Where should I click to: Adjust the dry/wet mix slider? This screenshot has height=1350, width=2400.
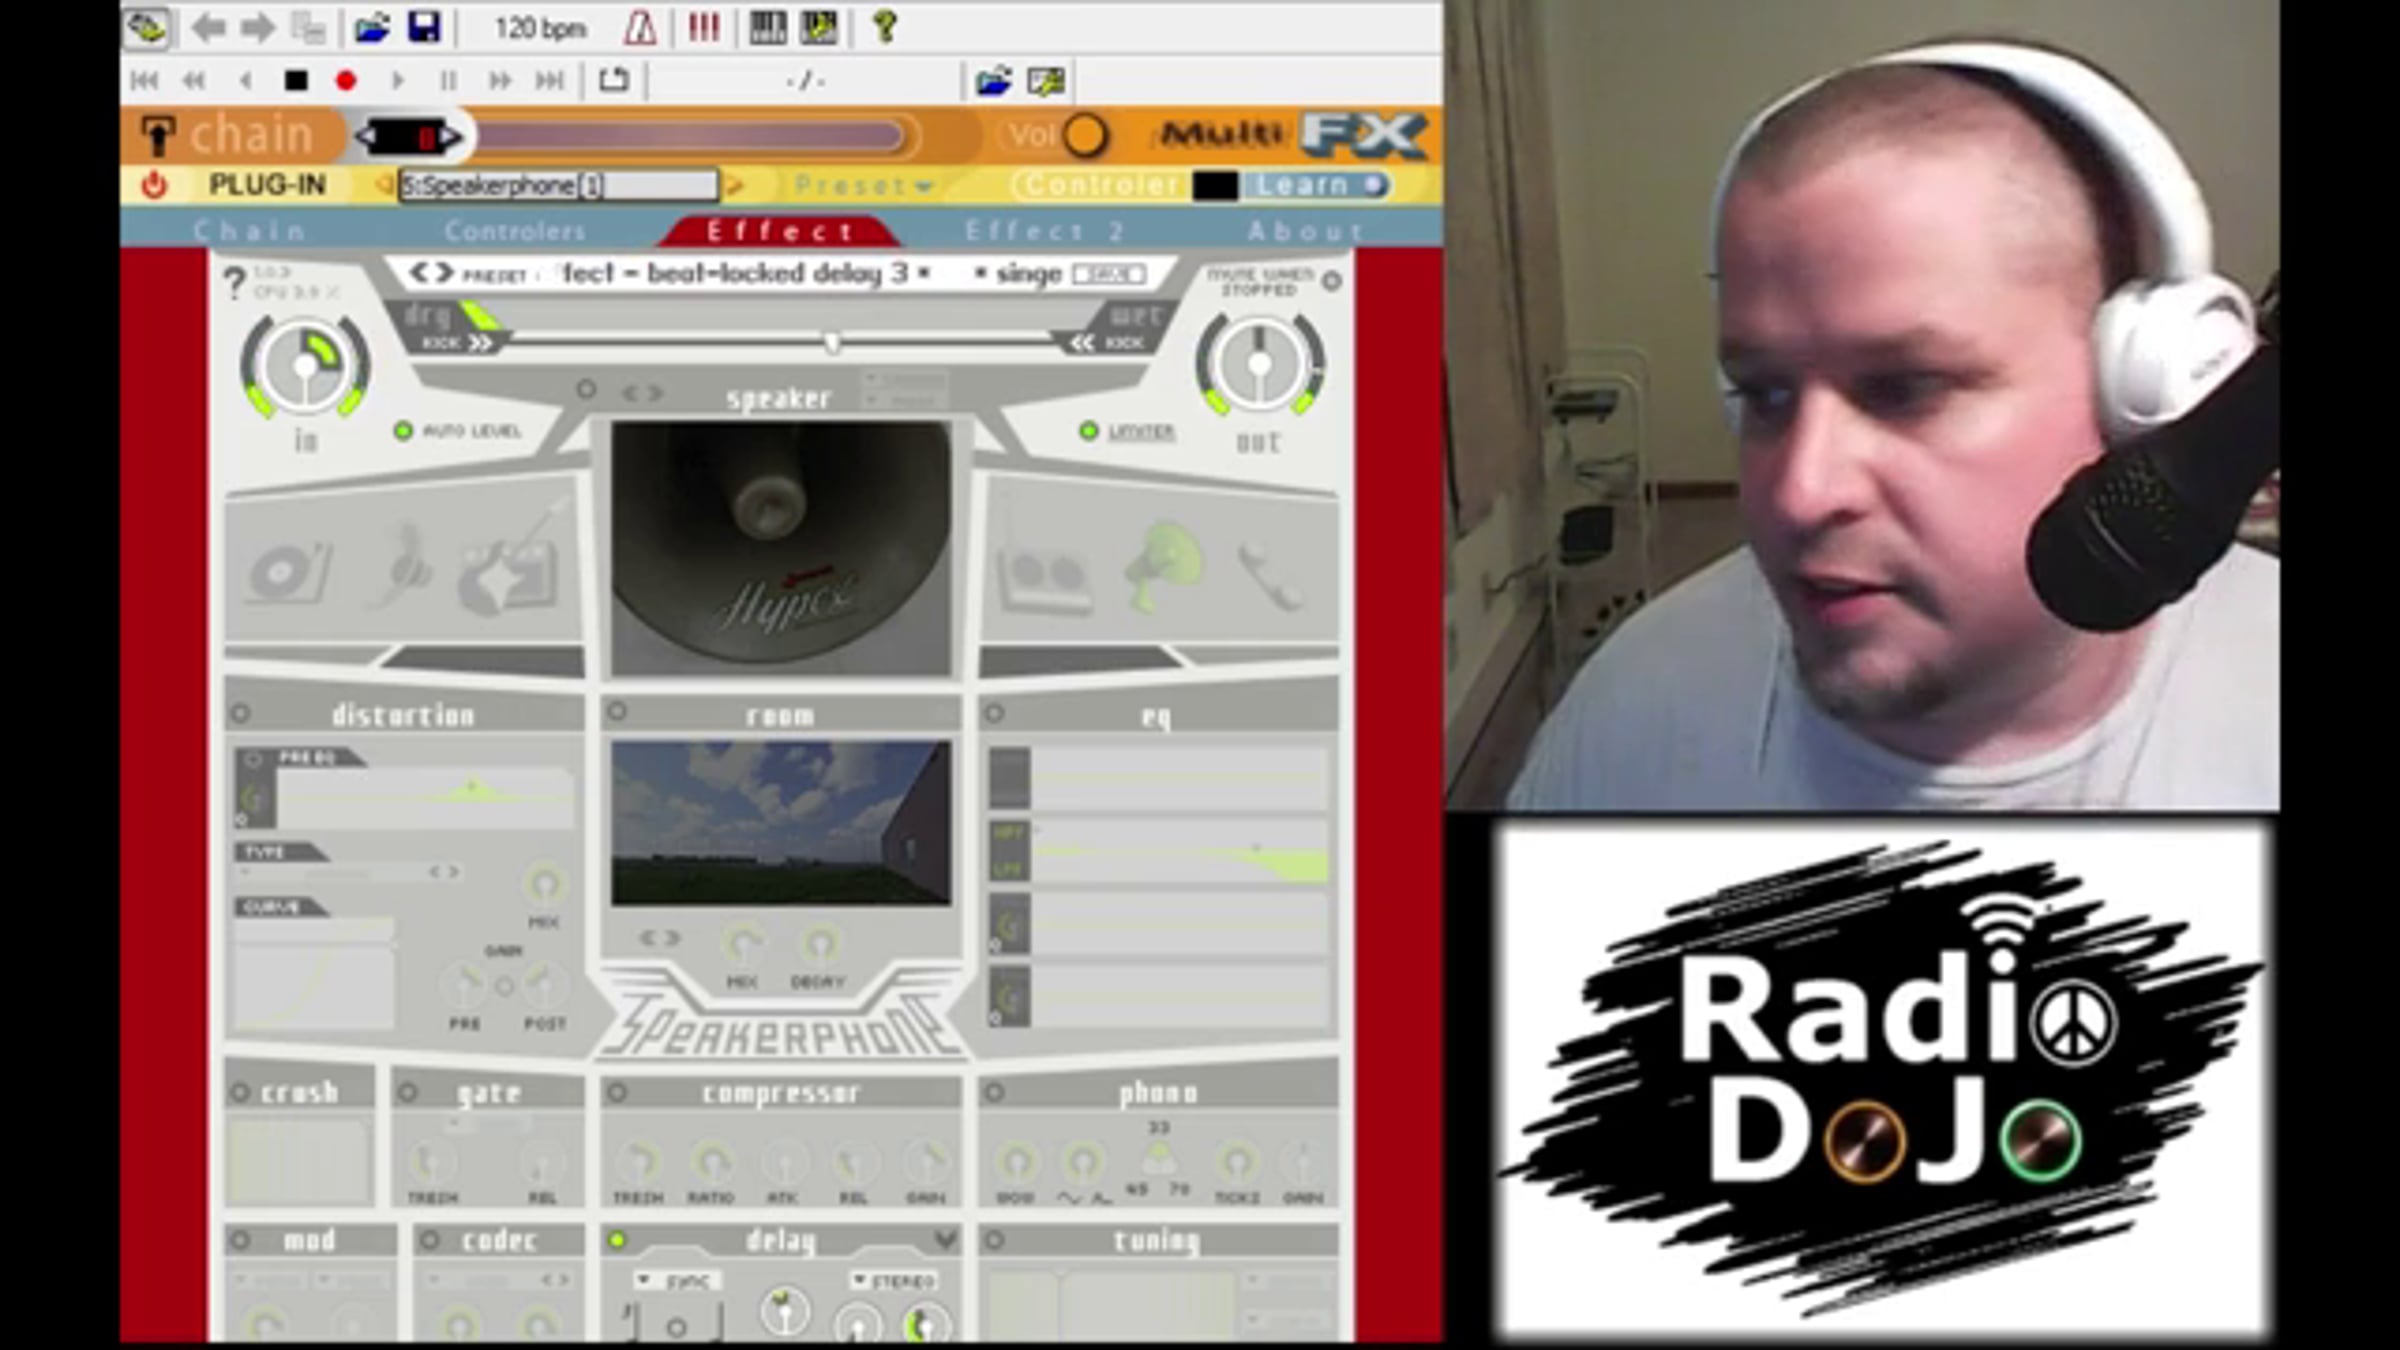coord(831,343)
